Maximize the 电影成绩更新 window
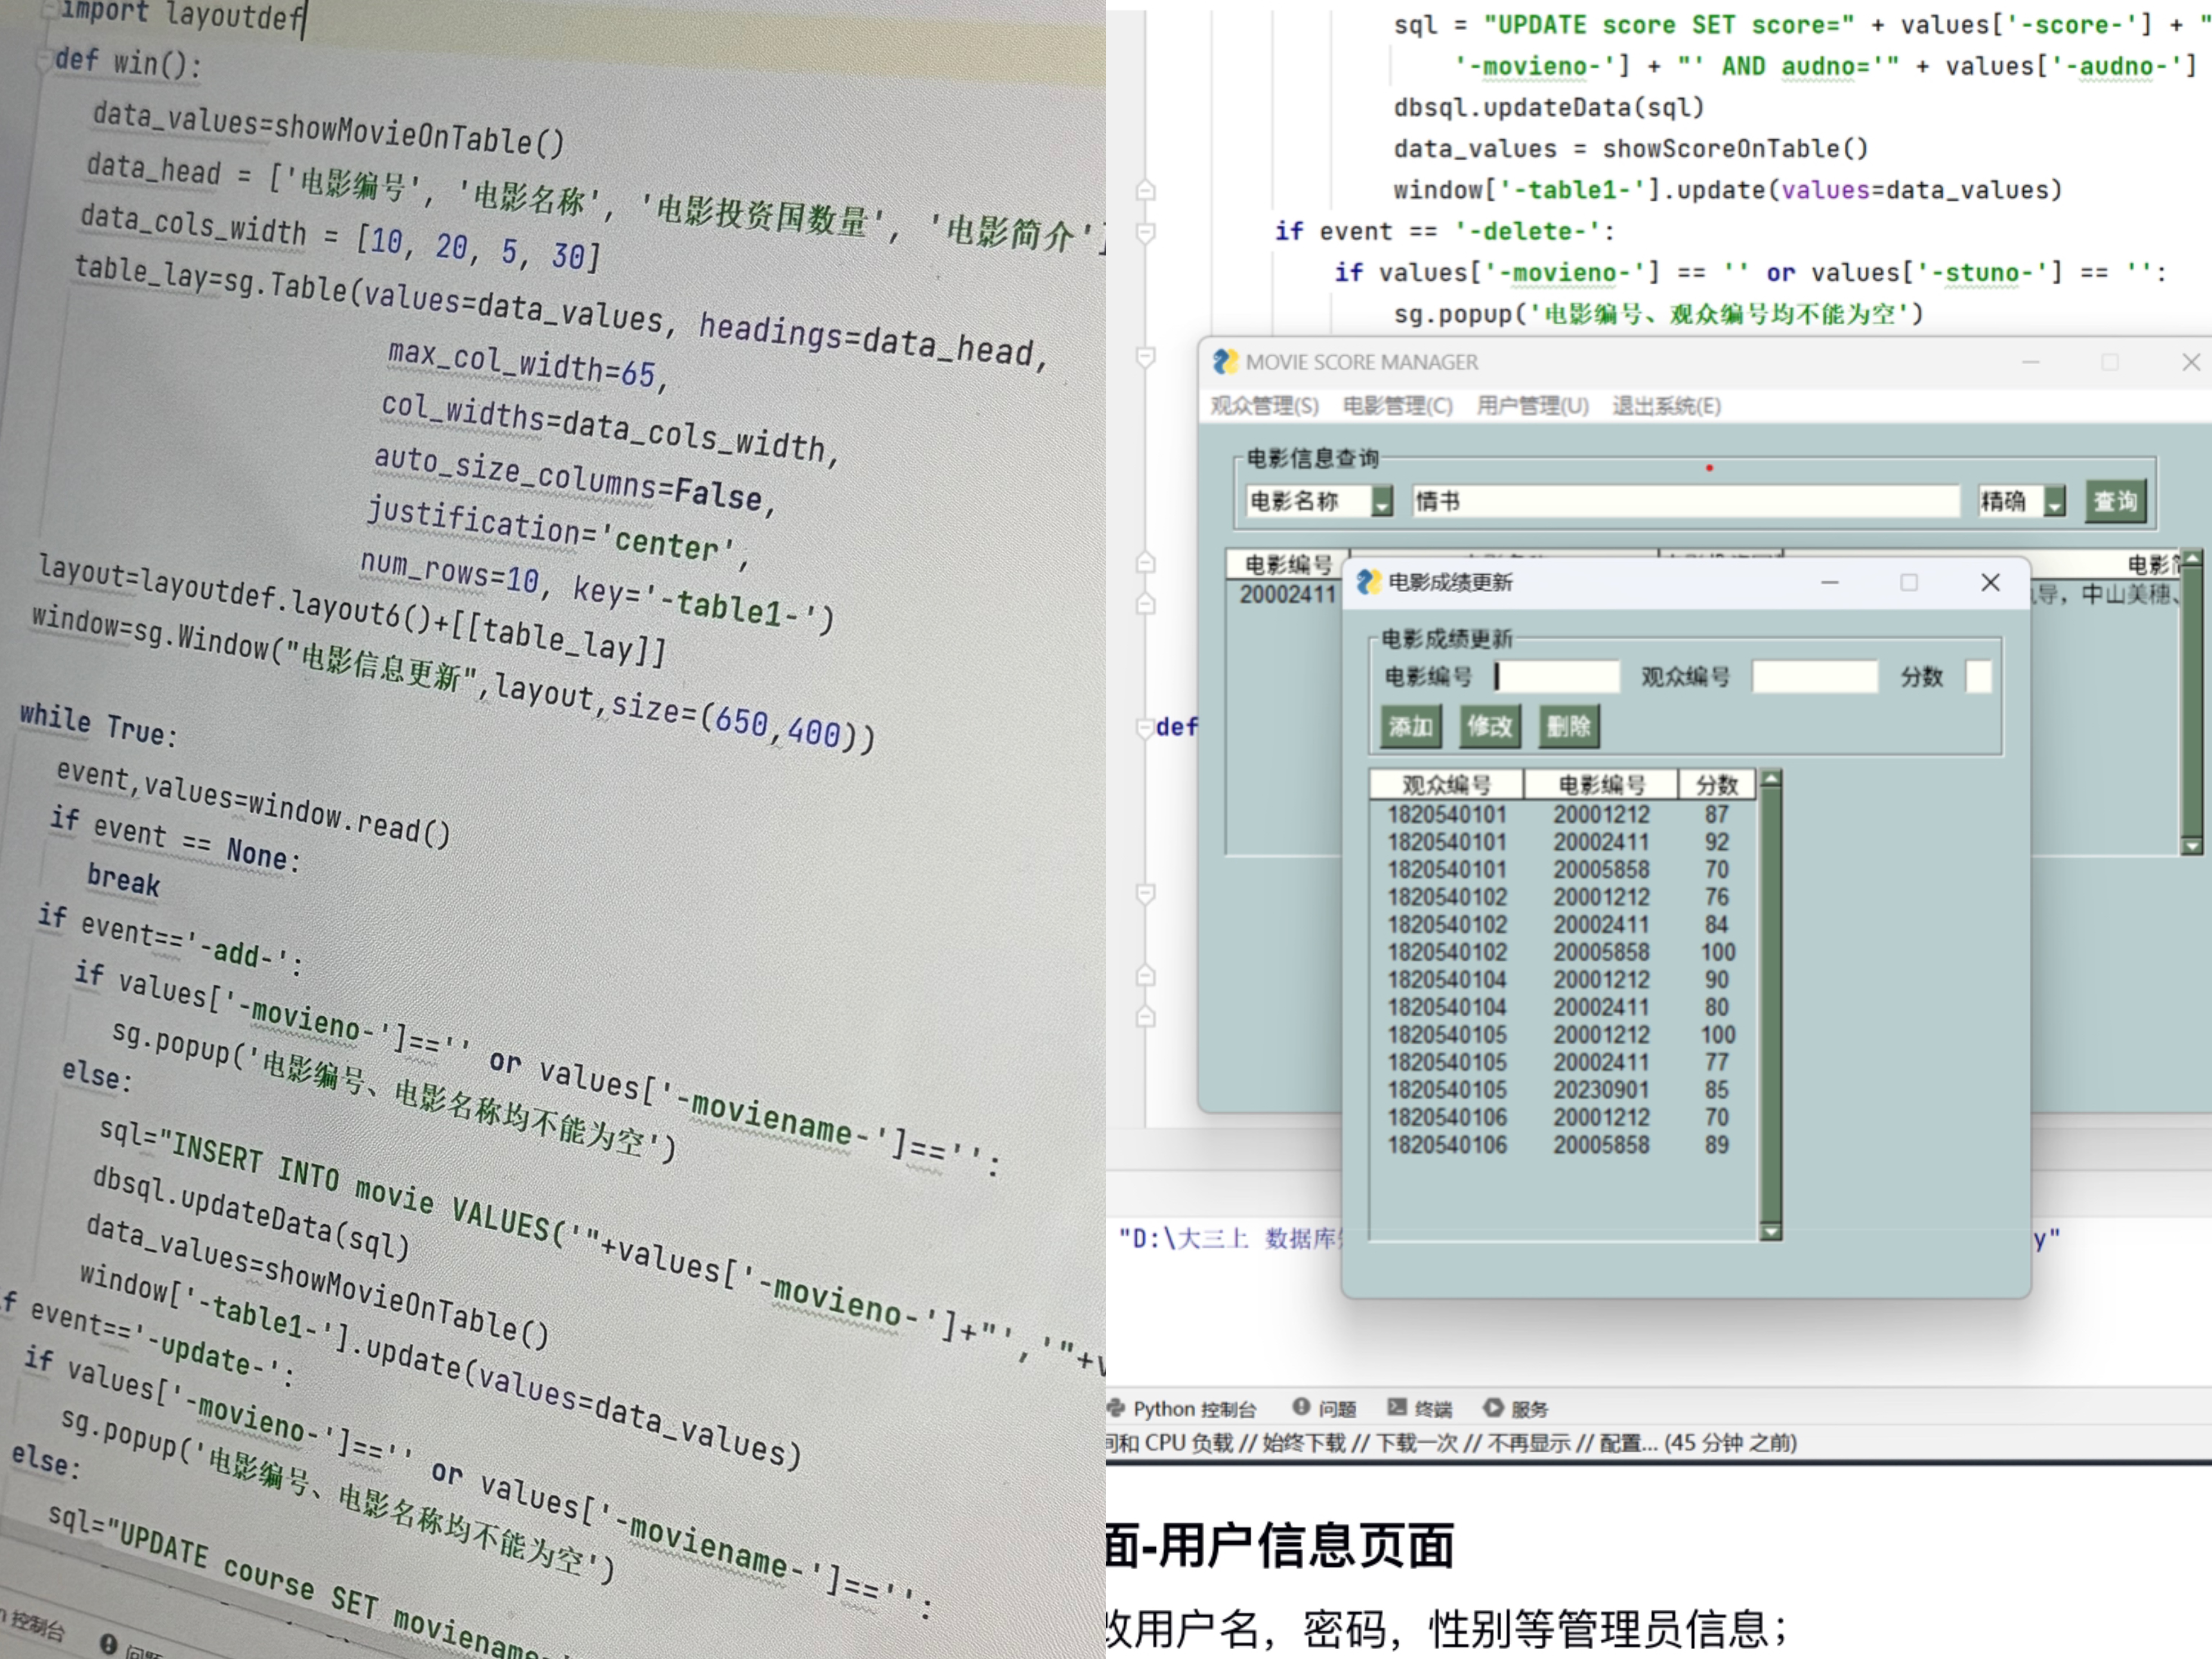The height and width of the screenshot is (1659, 2212). click(1909, 582)
